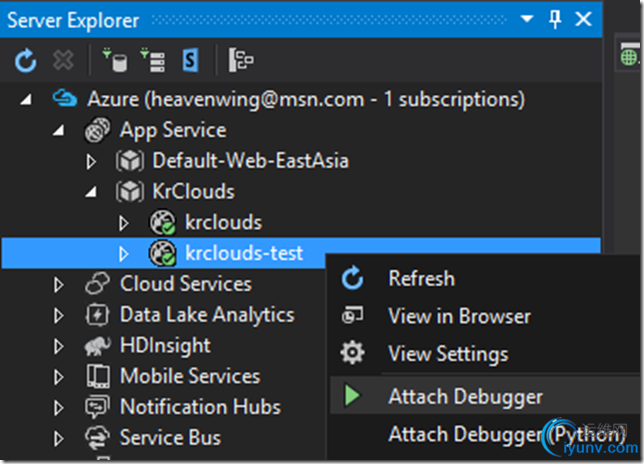Click the Cloud Services icon
This screenshot has height=464, width=644.
(97, 283)
